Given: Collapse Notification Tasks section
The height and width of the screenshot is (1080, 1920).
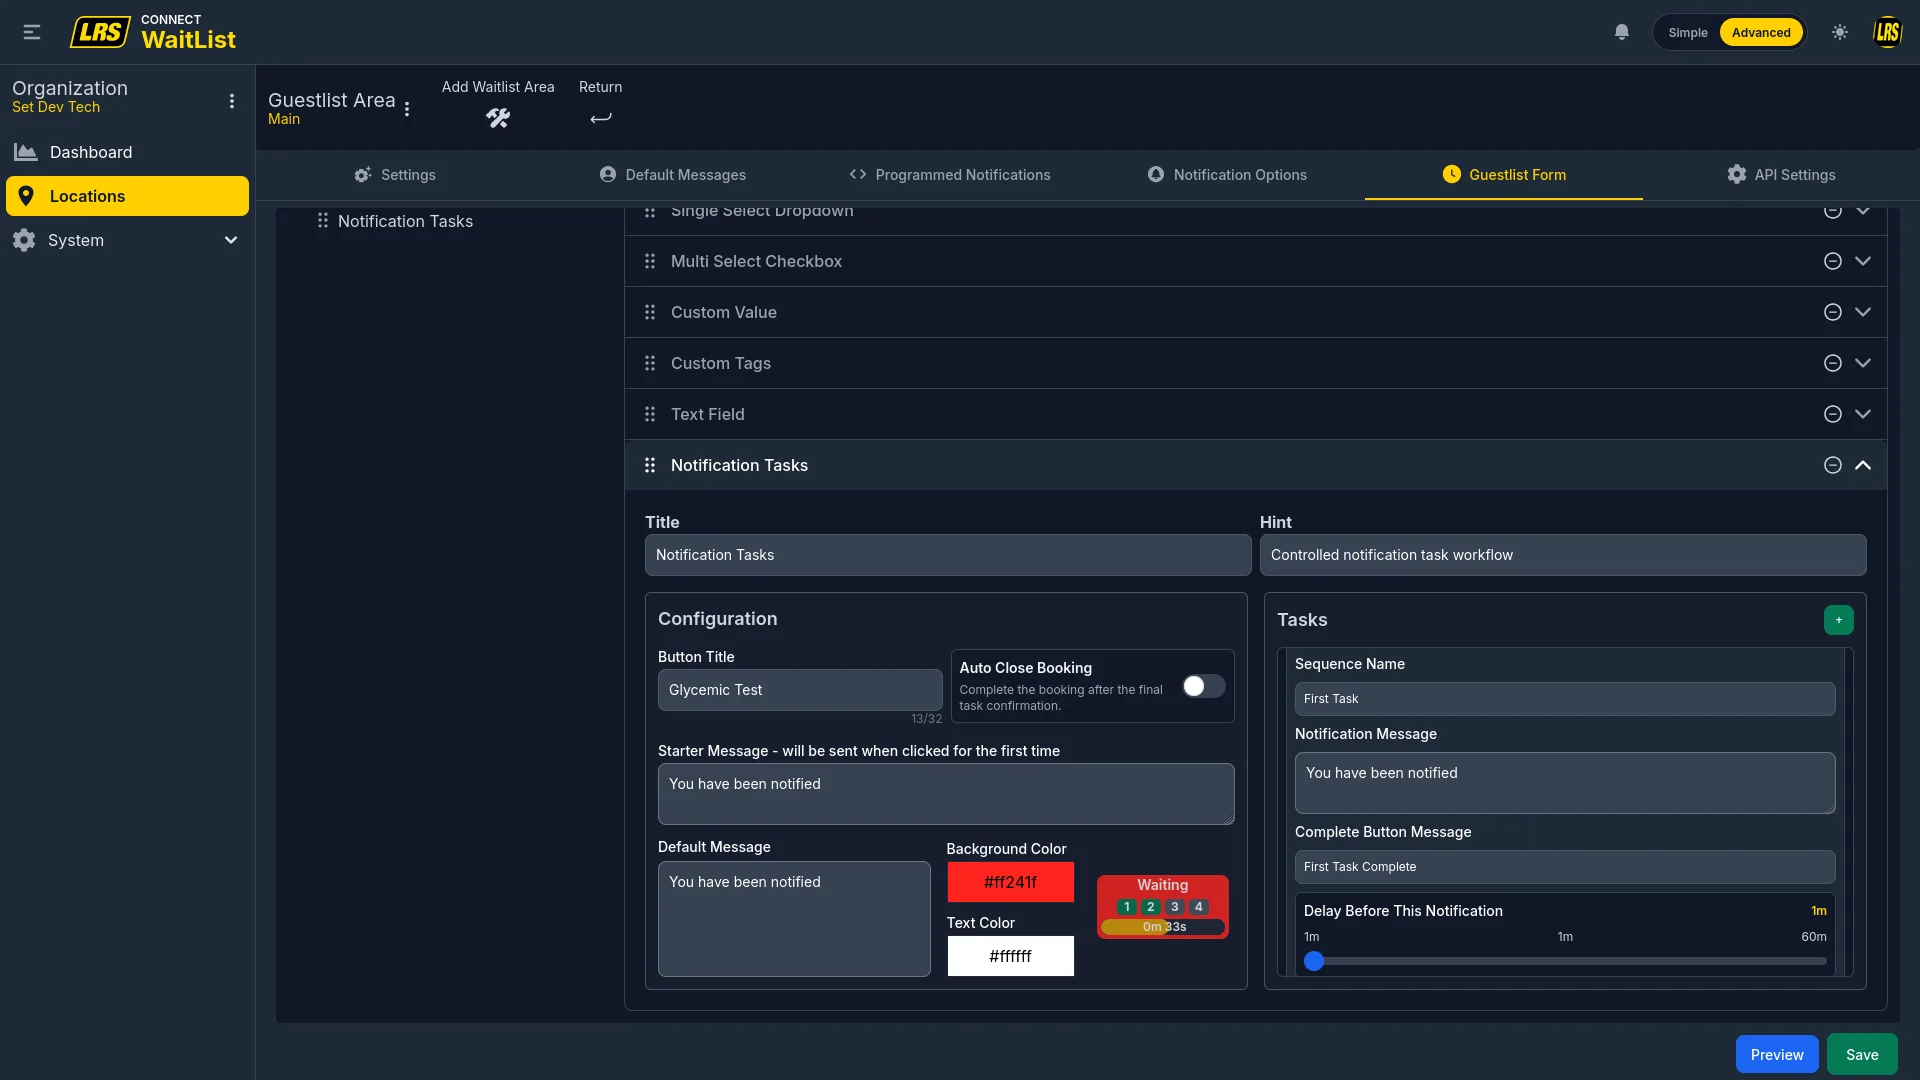Looking at the screenshot, I should [x=1863, y=465].
